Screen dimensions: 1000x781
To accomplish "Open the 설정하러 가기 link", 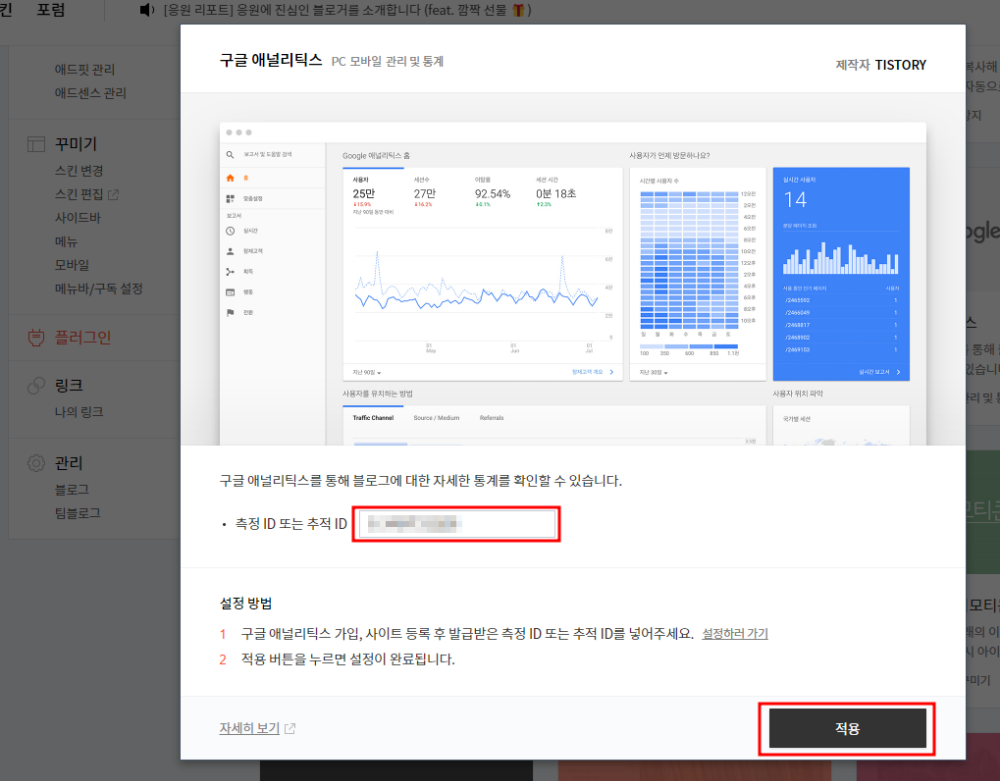I will [735, 634].
